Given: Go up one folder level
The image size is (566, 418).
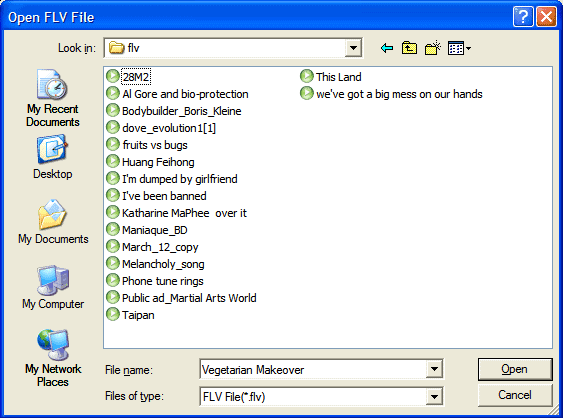Looking at the screenshot, I should (x=409, y=48).
